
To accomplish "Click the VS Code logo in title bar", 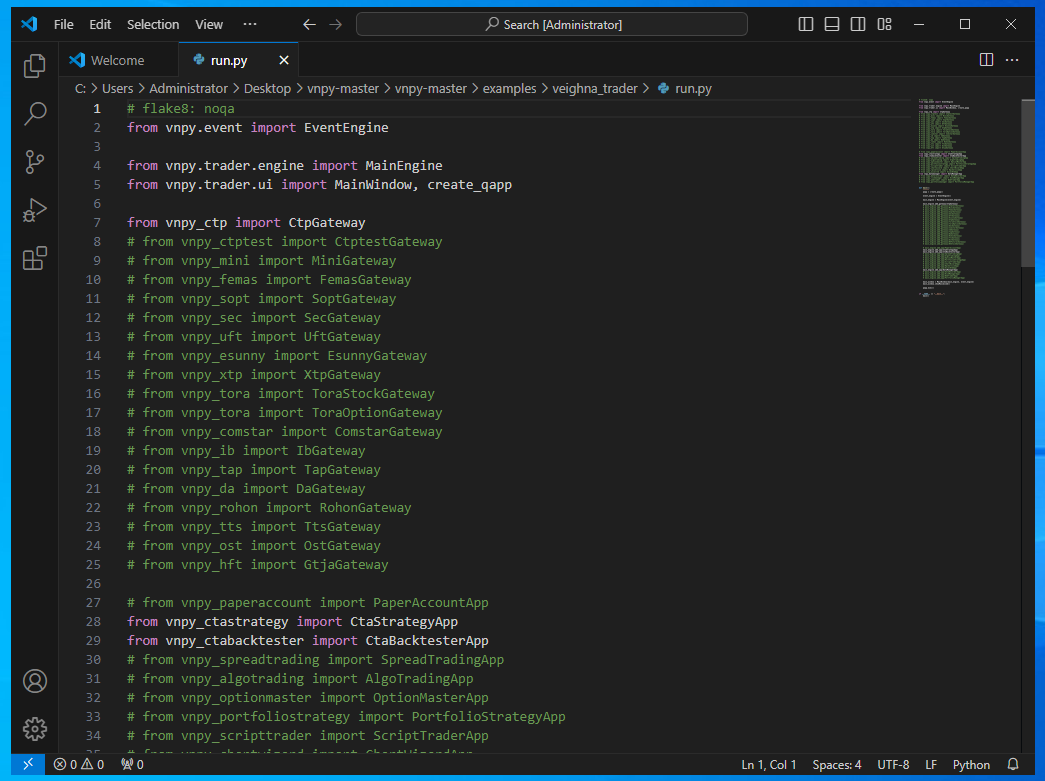I will pos(29,24).
